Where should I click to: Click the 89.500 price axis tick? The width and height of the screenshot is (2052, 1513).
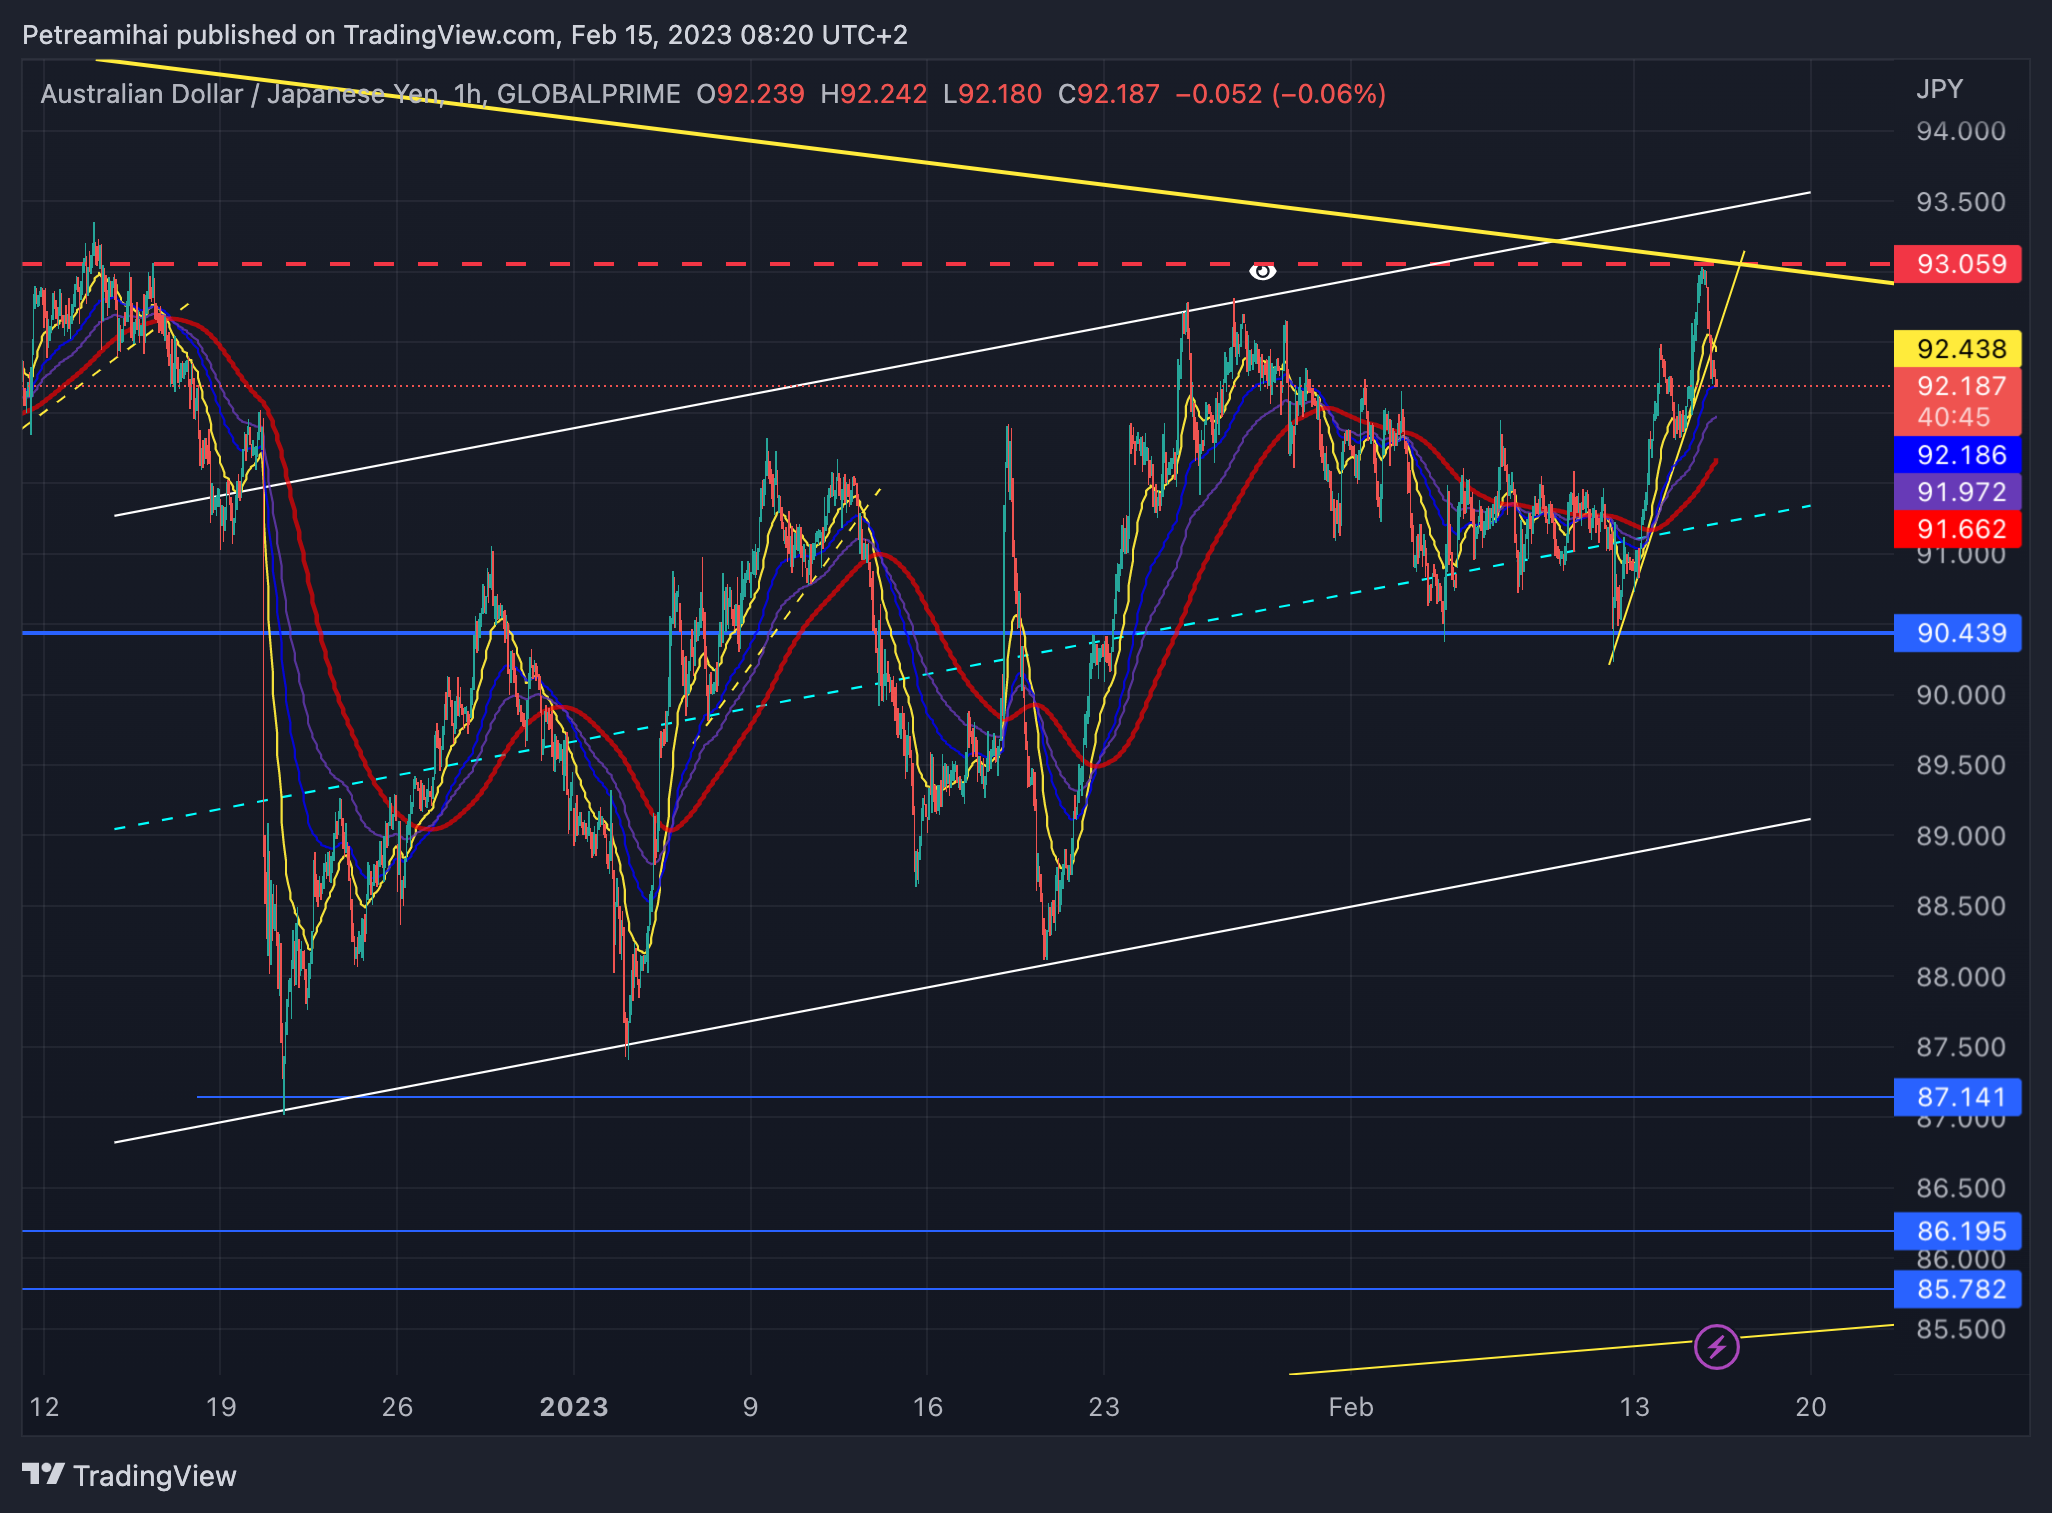tap(1960, 765)
